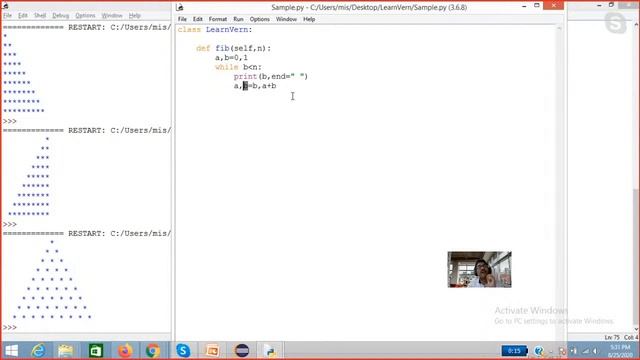Open the File menu in the Shell window

[x=7, y=16]
